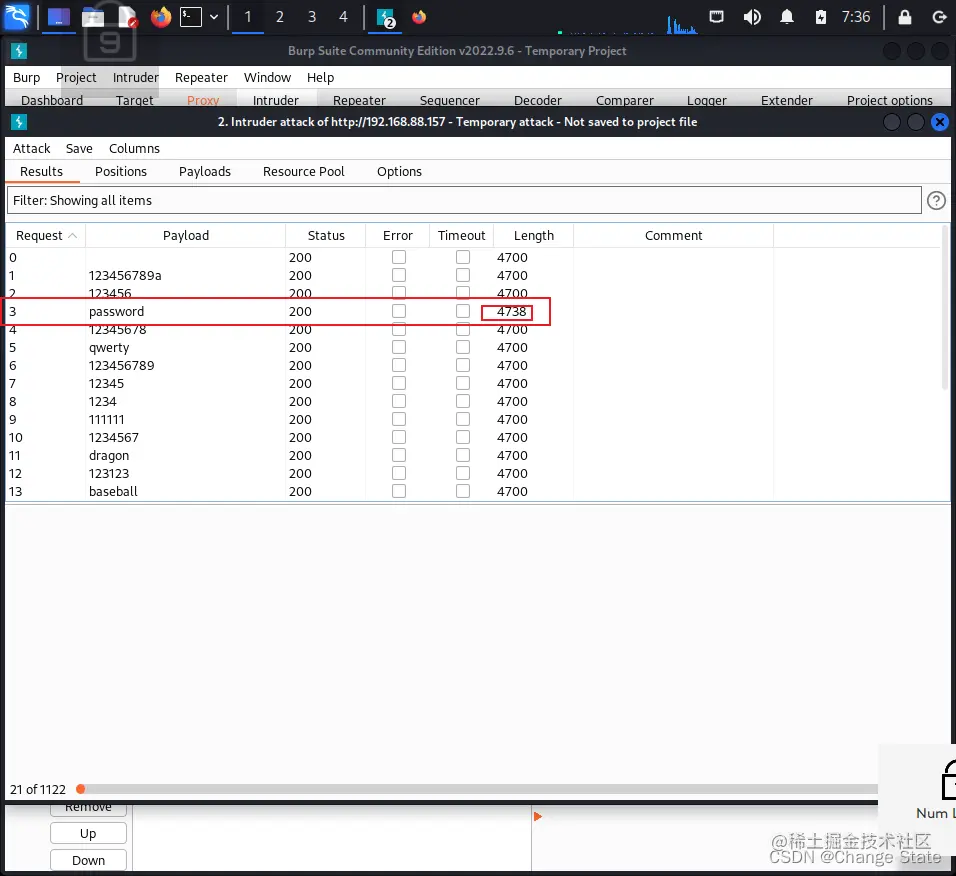Open the Columns menu in attack window

point(134,148)
